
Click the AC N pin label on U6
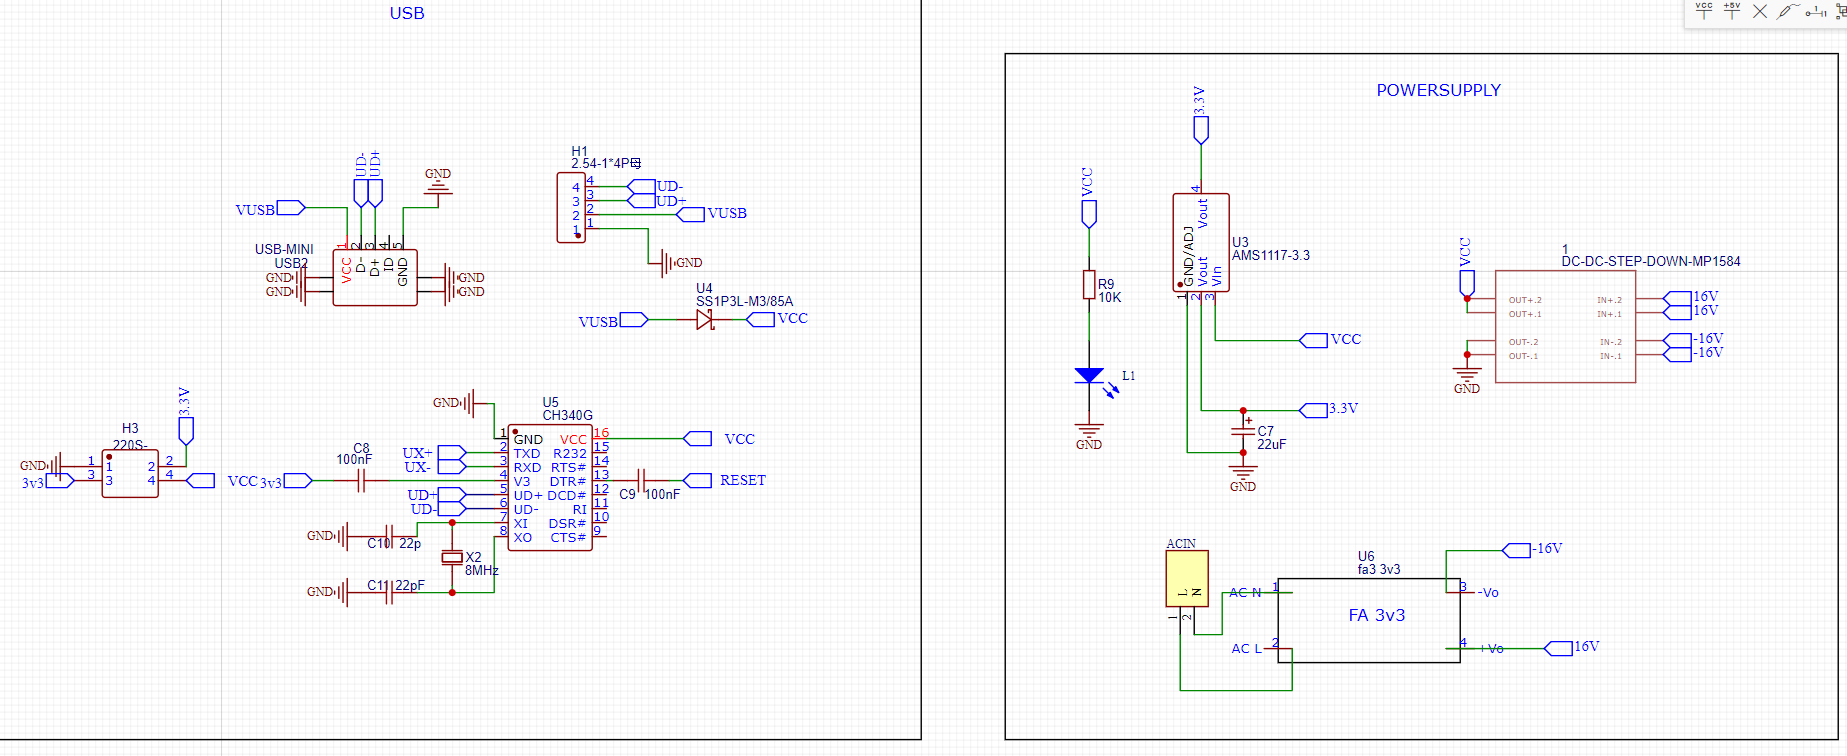click(1245, 593)
